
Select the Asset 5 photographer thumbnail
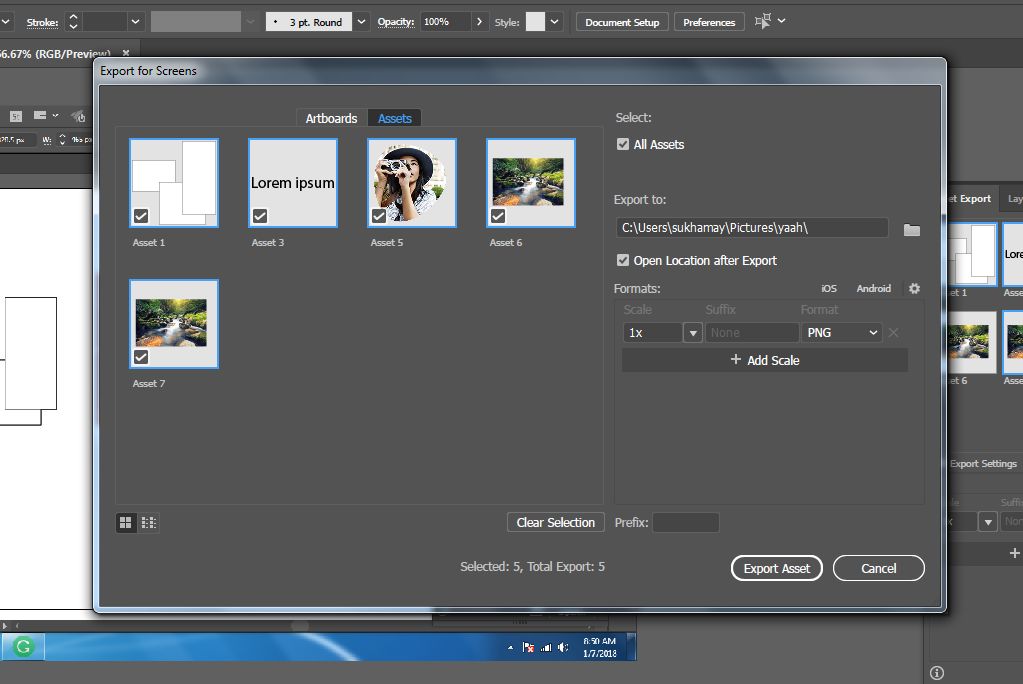click(412, 183)
